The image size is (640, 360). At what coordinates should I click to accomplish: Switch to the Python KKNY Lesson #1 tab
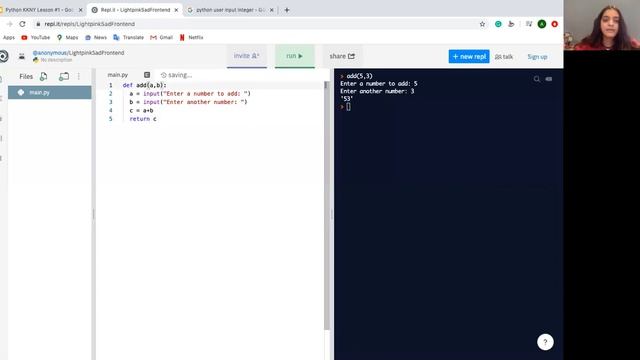point(41,10)
